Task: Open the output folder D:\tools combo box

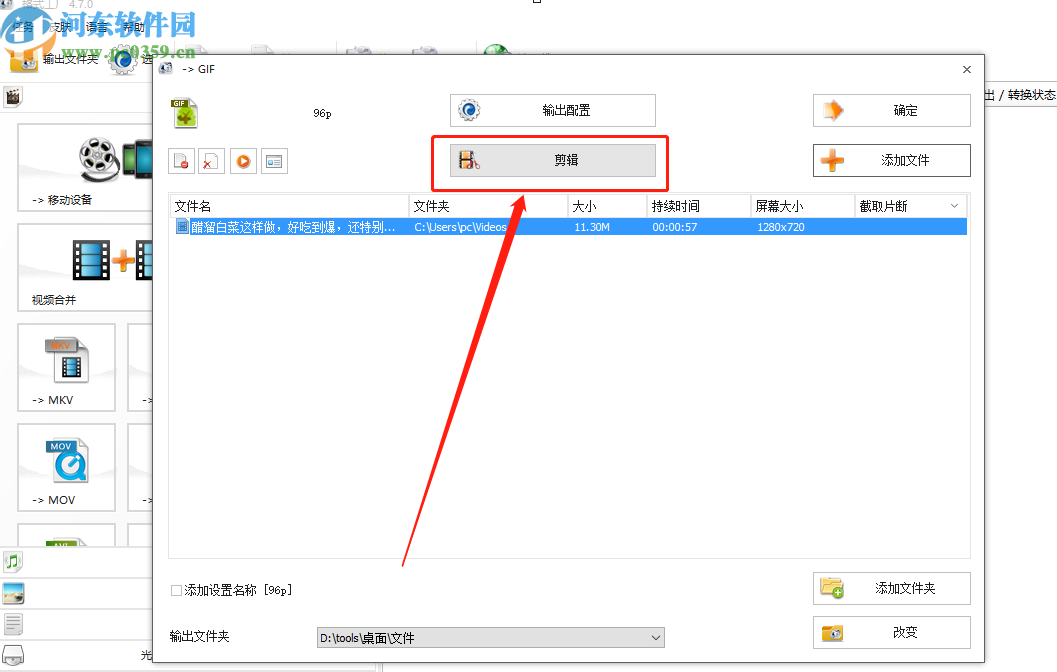Action: (491, 638)
